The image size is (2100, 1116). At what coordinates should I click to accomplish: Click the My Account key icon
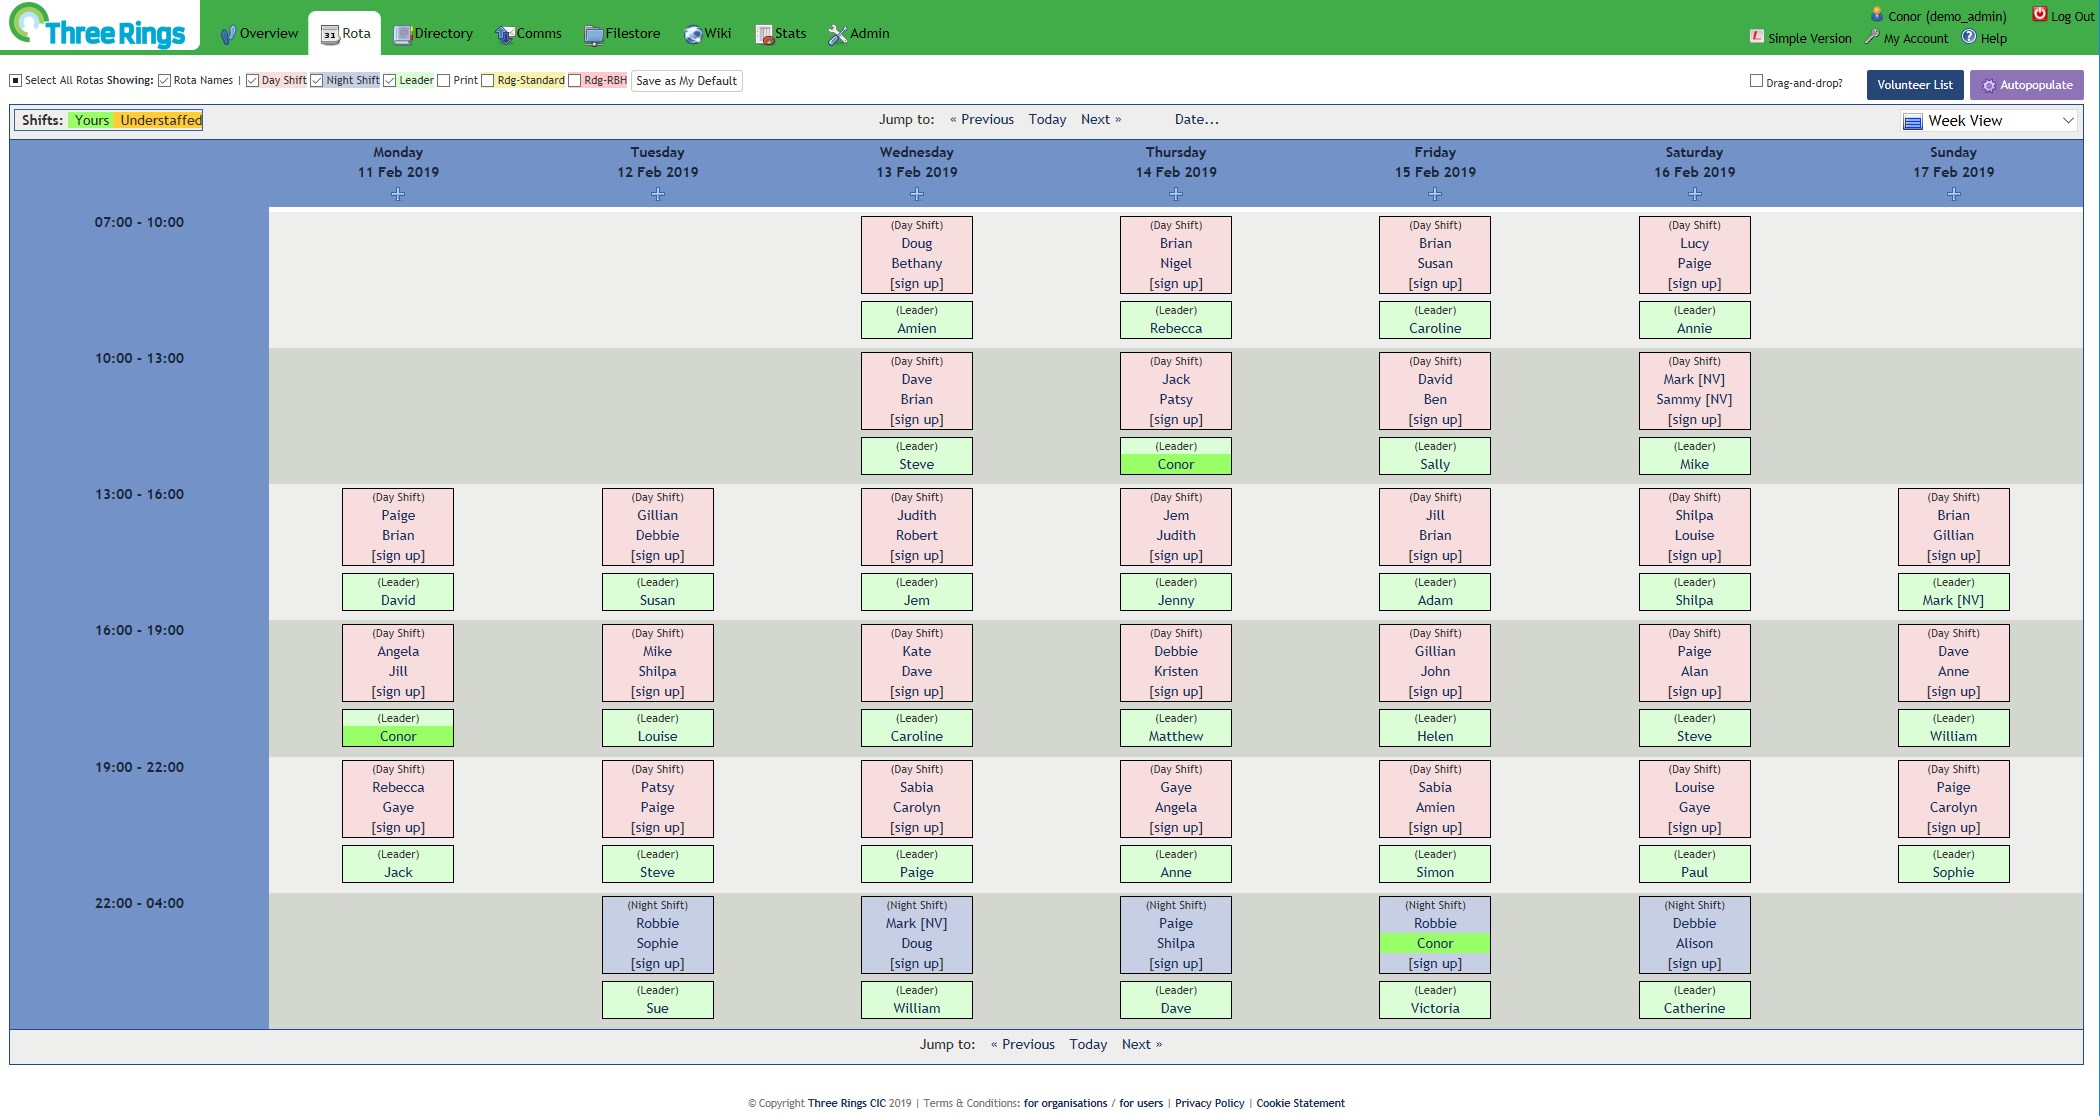click(1871, 37)
